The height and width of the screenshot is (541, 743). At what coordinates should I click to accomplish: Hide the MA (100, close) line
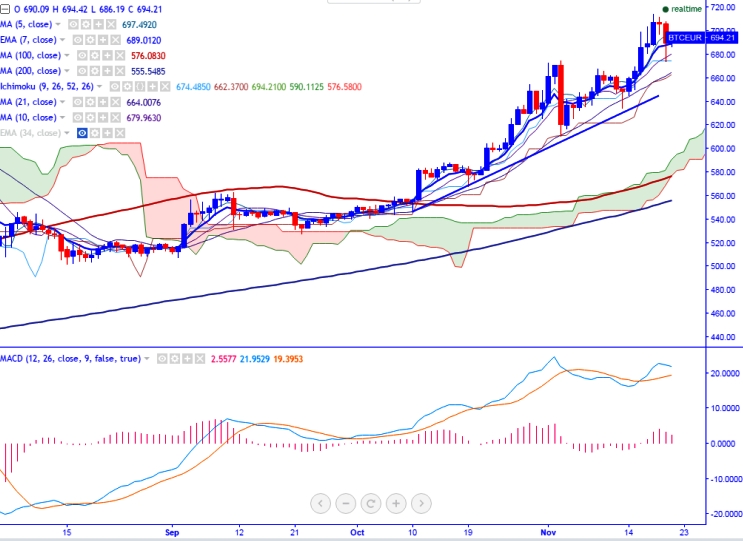[x=83, y=55]
